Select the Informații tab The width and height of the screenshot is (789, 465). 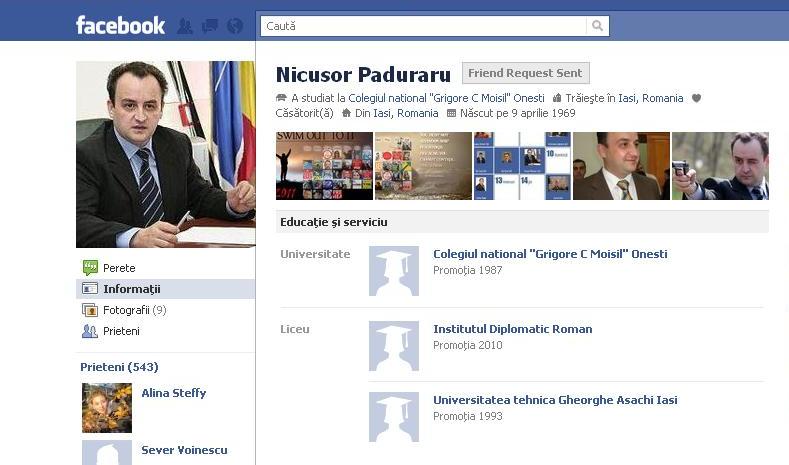[166, 289]
